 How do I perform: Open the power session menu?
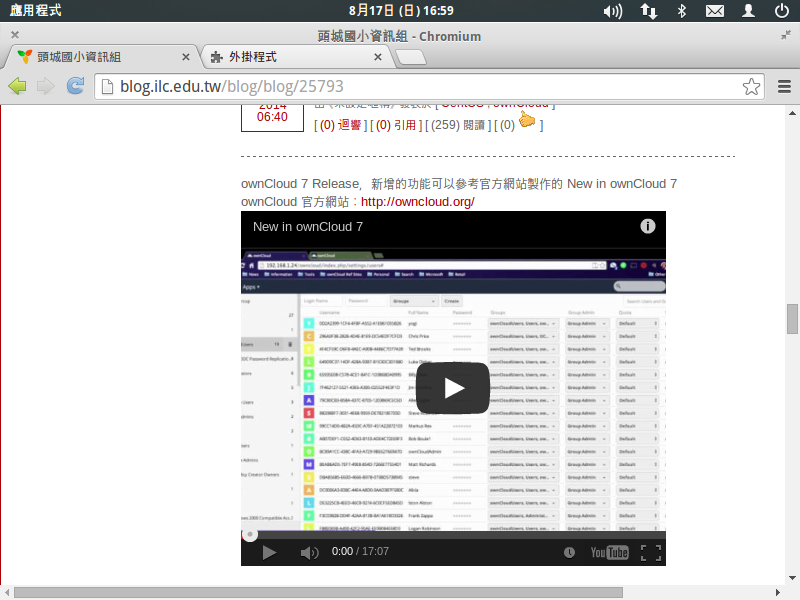point(782,11)
